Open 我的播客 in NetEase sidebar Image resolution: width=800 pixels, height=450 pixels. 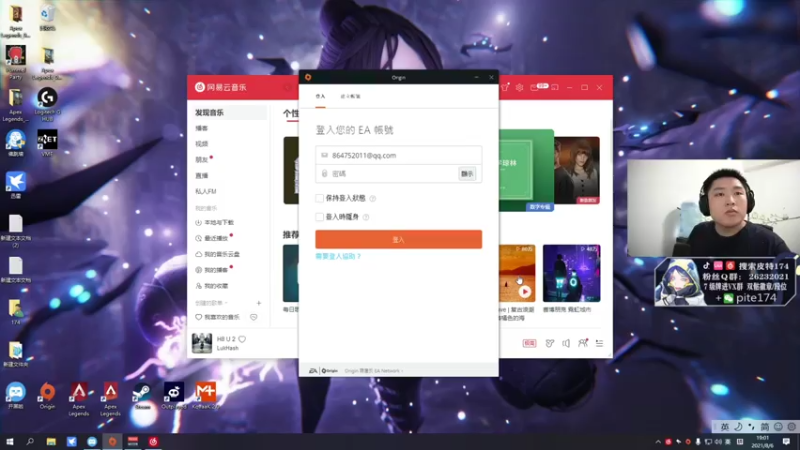[x=212, y=270]
